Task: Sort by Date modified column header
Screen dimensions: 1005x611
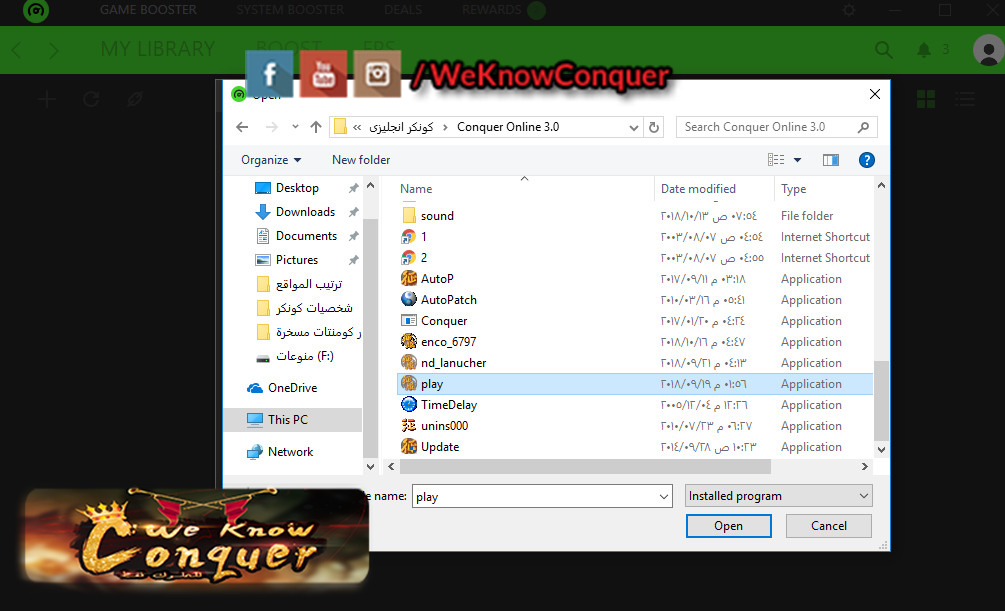Action: pos(698,188)
